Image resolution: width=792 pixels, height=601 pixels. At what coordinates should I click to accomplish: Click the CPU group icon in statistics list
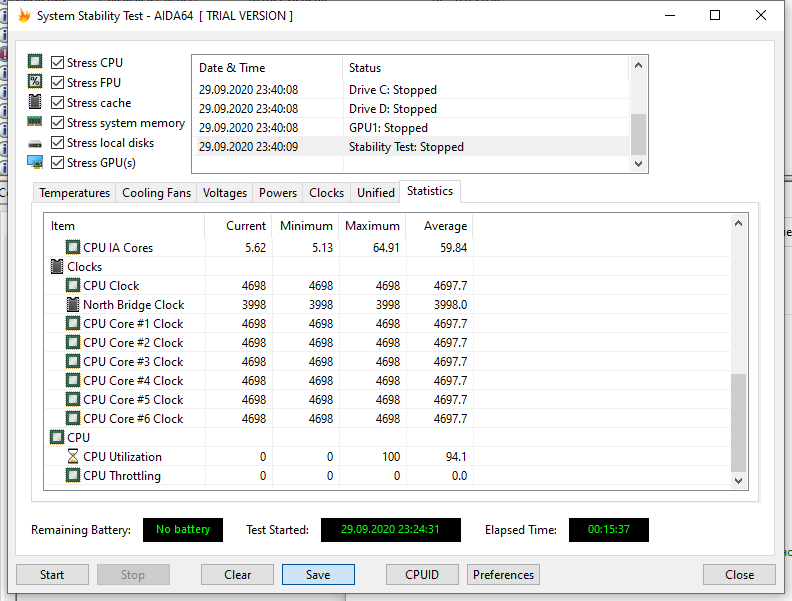[57, 437]
